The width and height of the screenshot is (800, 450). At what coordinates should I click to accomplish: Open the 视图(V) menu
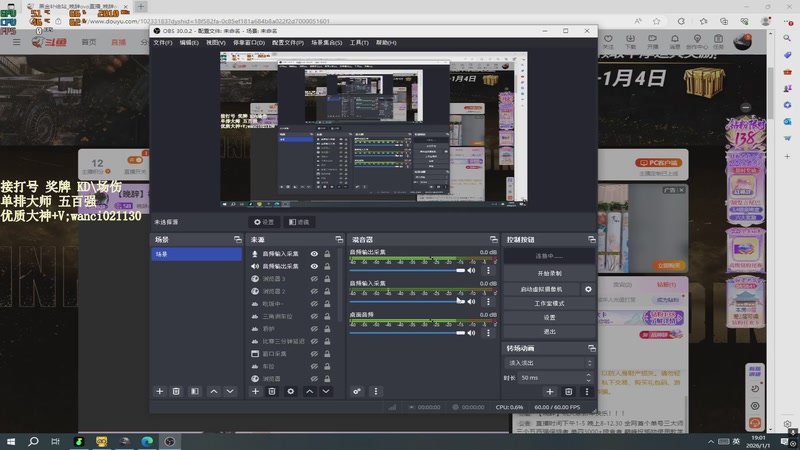click(215, 43)
